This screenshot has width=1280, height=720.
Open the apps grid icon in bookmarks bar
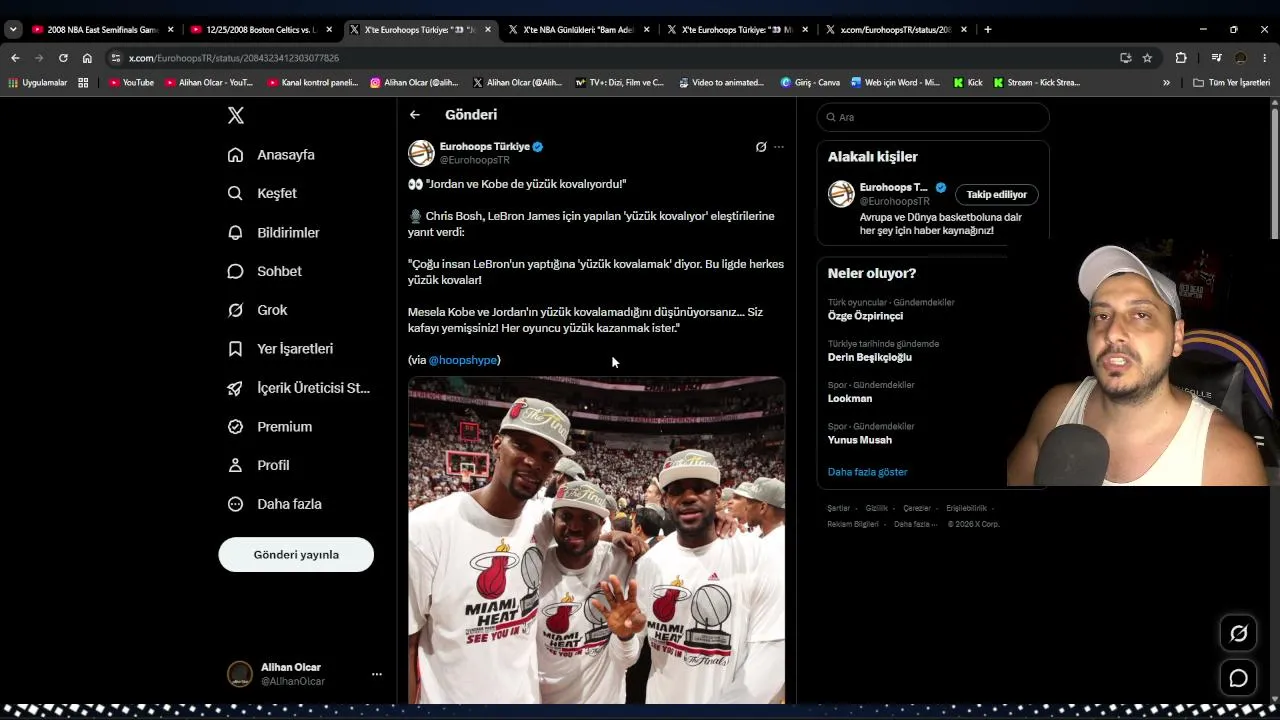pos(83,83)
